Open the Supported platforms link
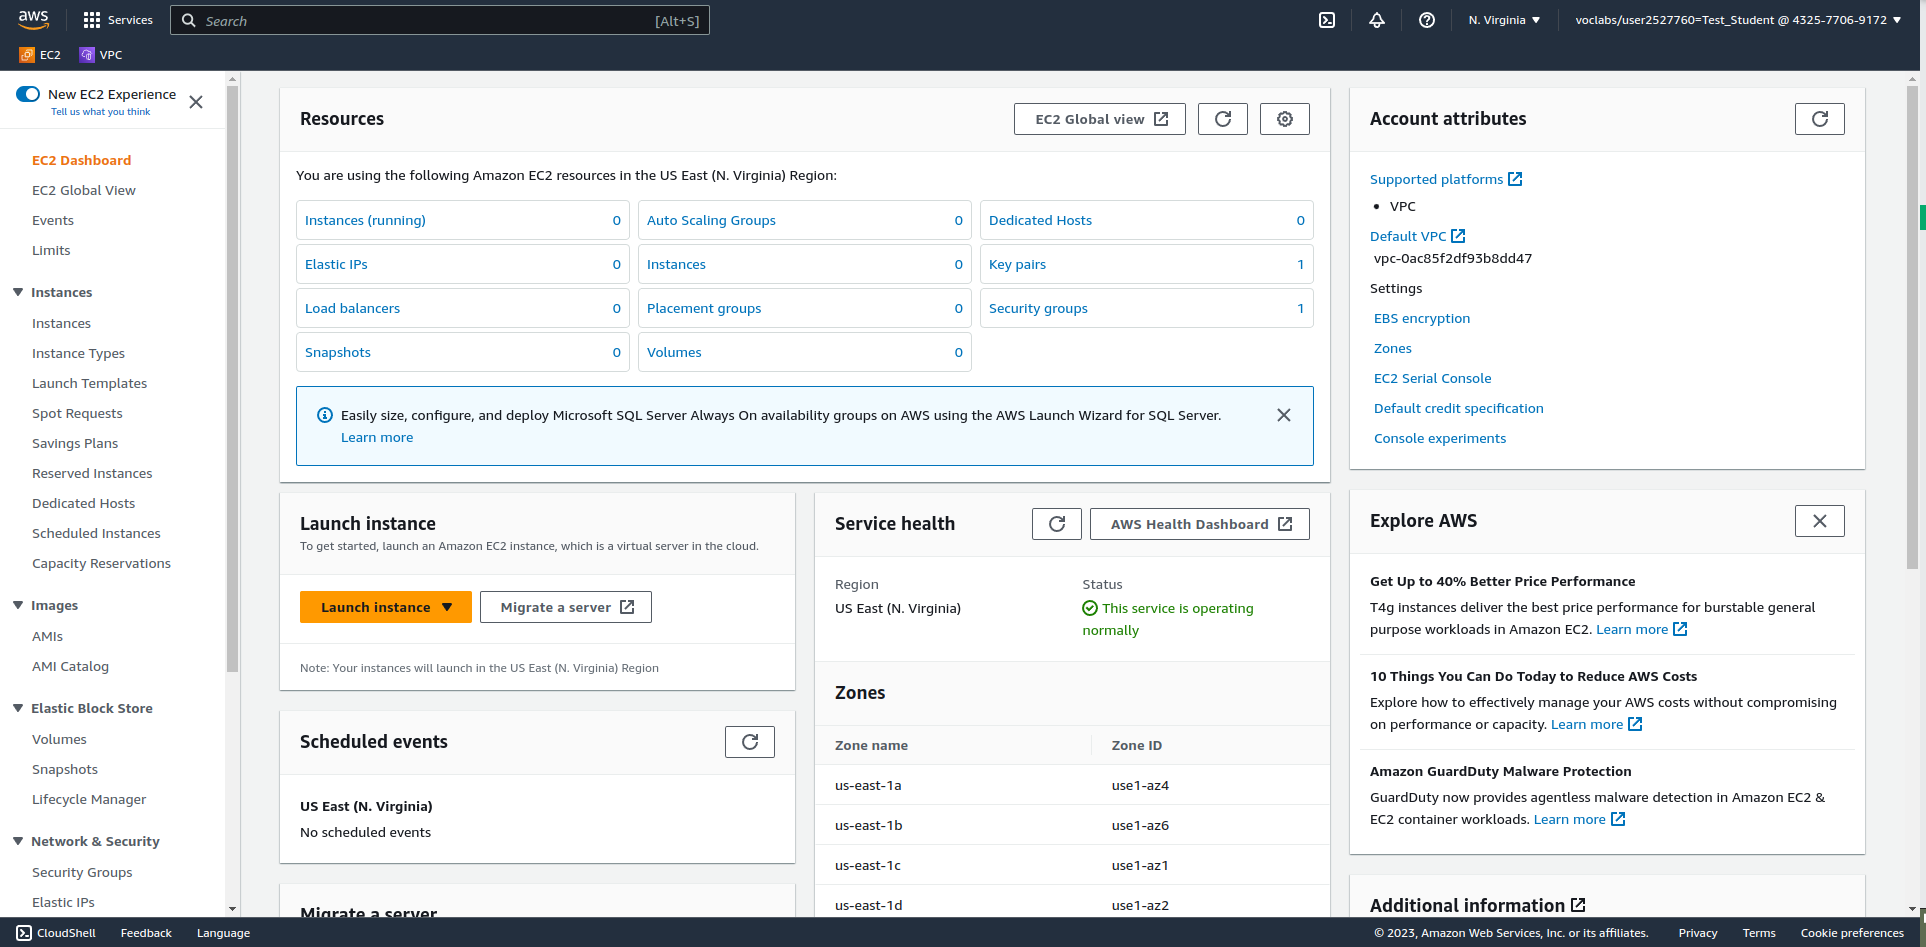 click(1438, 179)
